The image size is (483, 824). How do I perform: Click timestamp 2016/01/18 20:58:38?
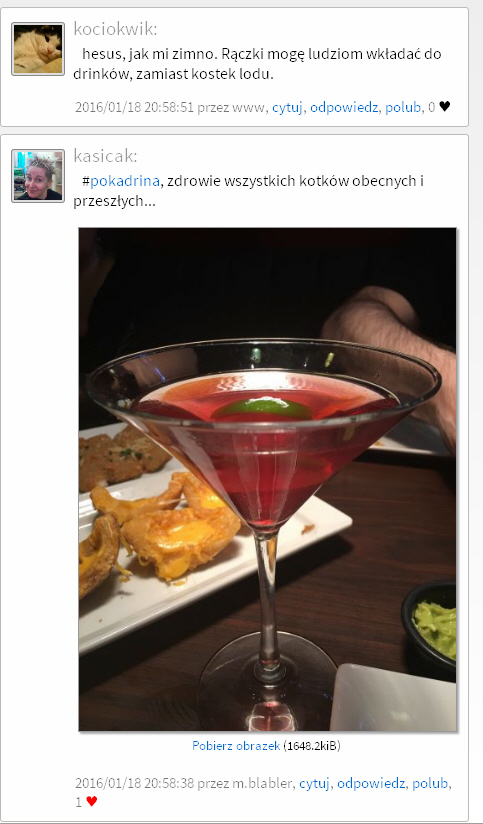[x=135, y=784]
